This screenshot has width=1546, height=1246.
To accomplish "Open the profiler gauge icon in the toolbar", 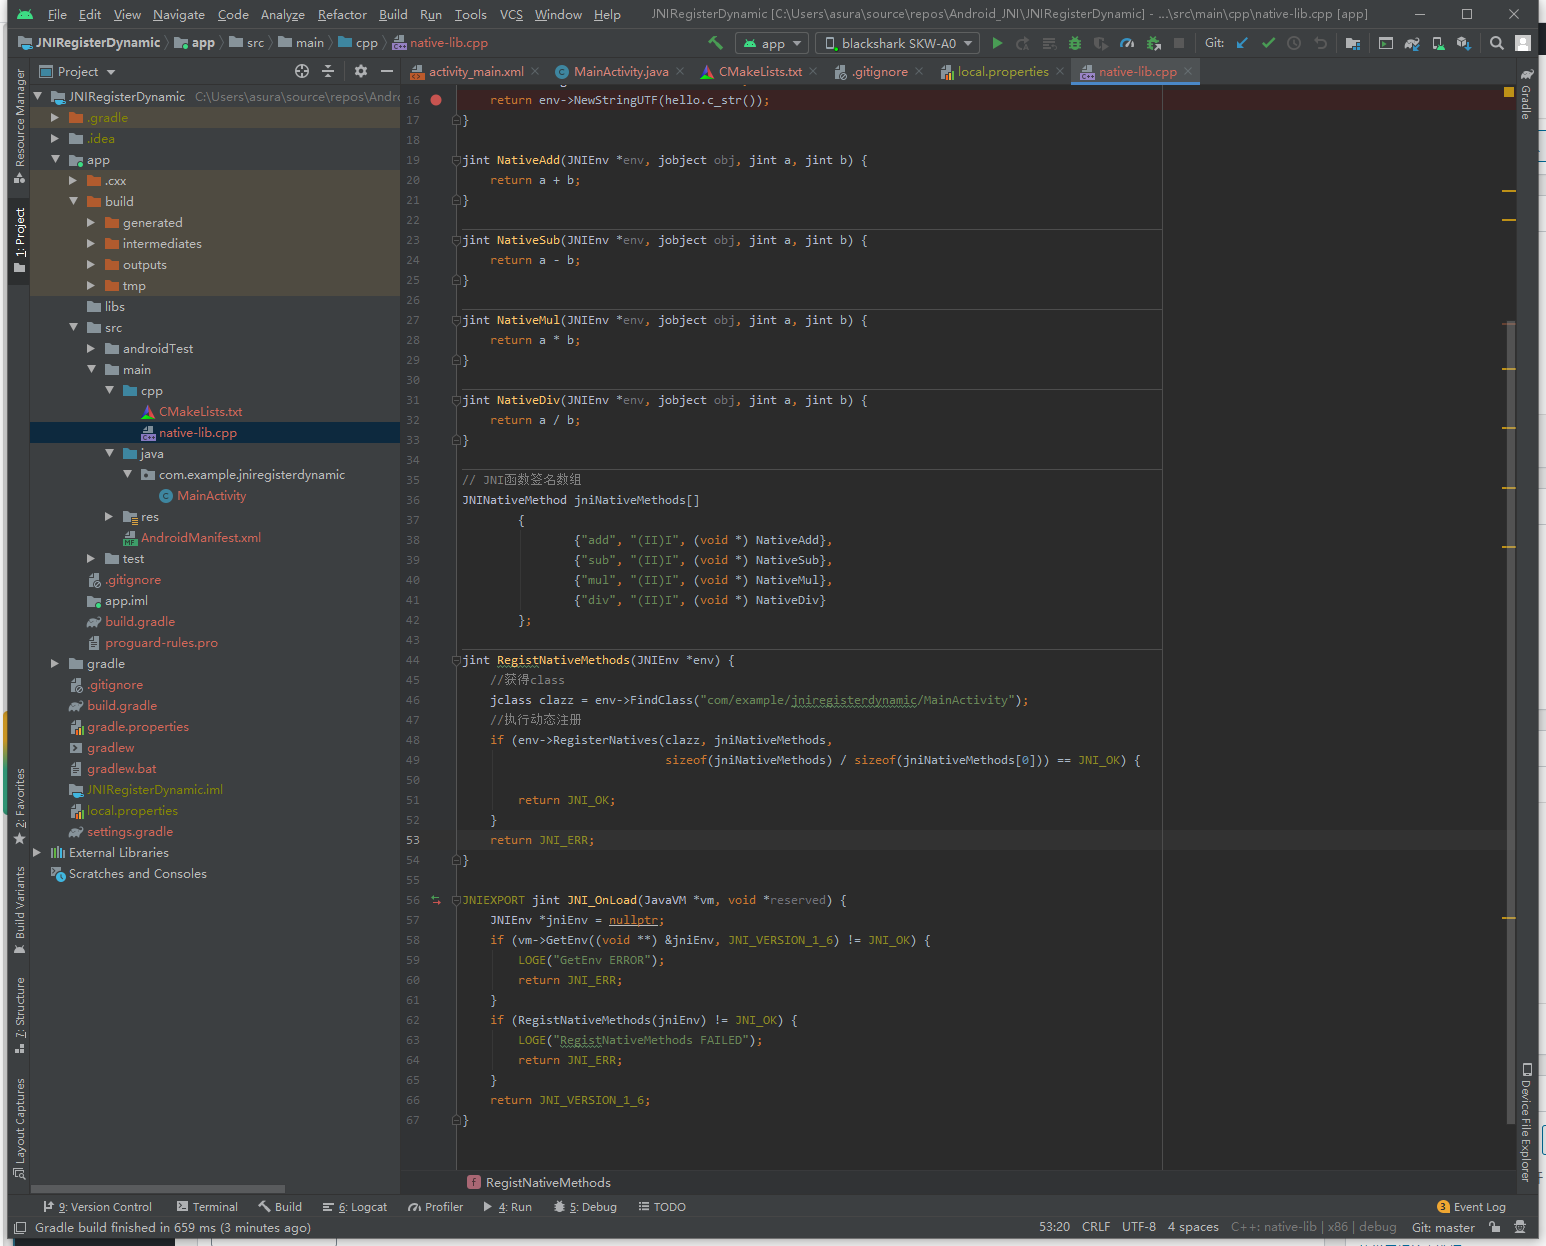I will [1127, 43].
